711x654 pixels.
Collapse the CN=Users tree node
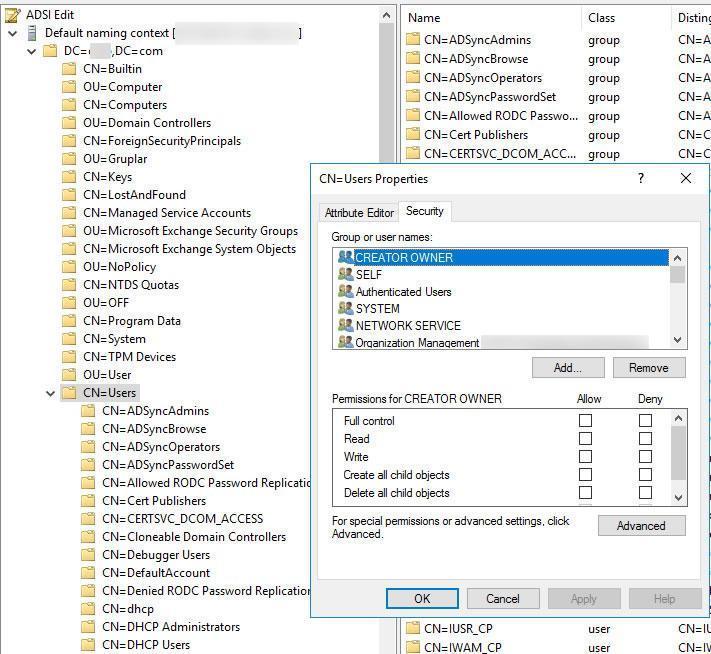50,393
